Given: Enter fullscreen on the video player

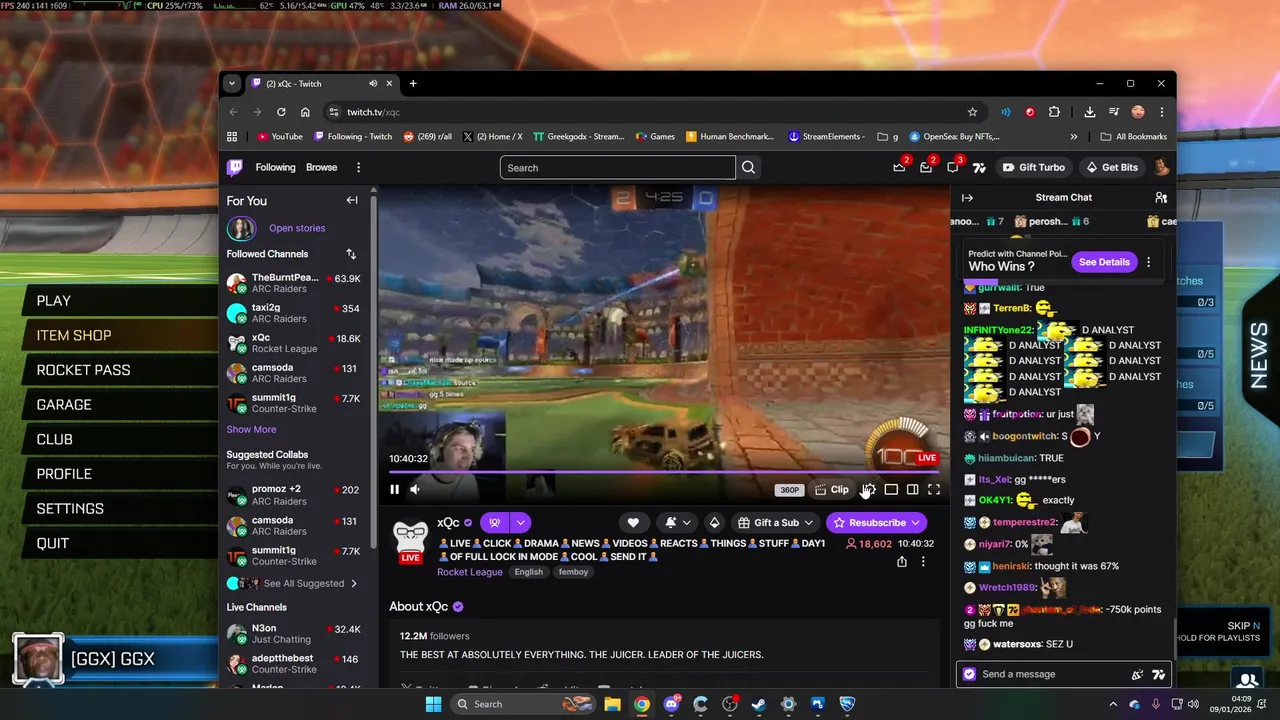Looking at the screenshot, I should 933,489.
